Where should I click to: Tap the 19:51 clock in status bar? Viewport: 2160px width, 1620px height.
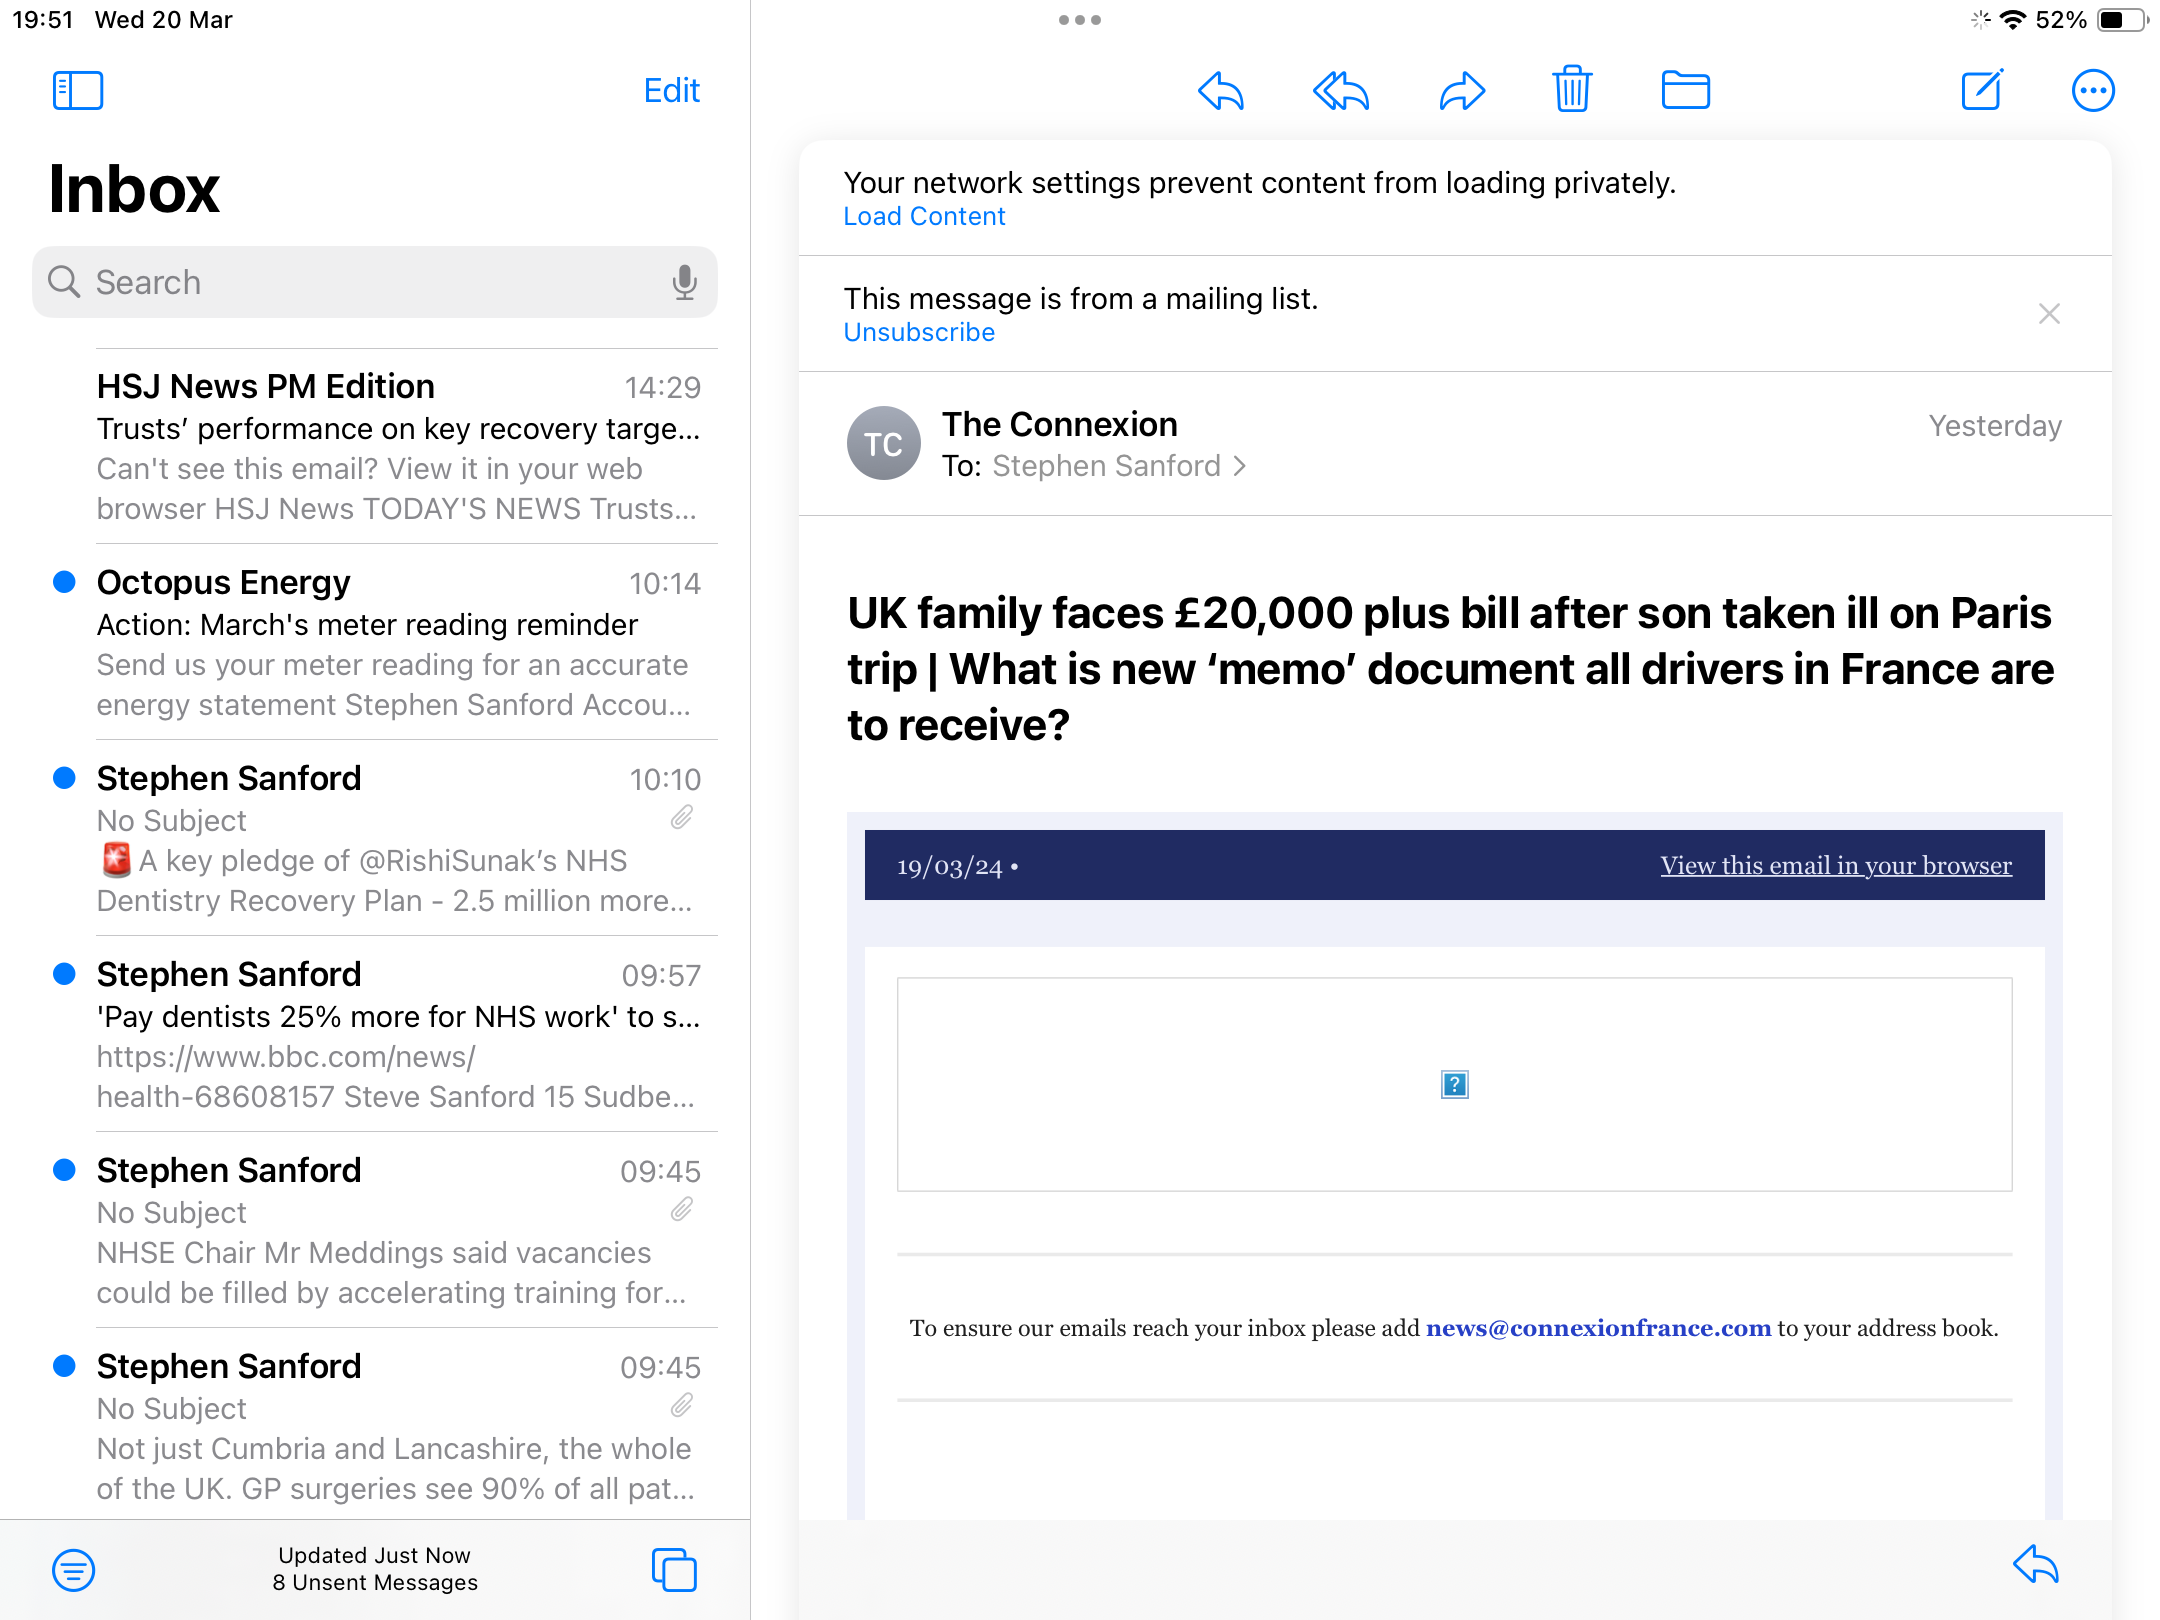[43, 20]
